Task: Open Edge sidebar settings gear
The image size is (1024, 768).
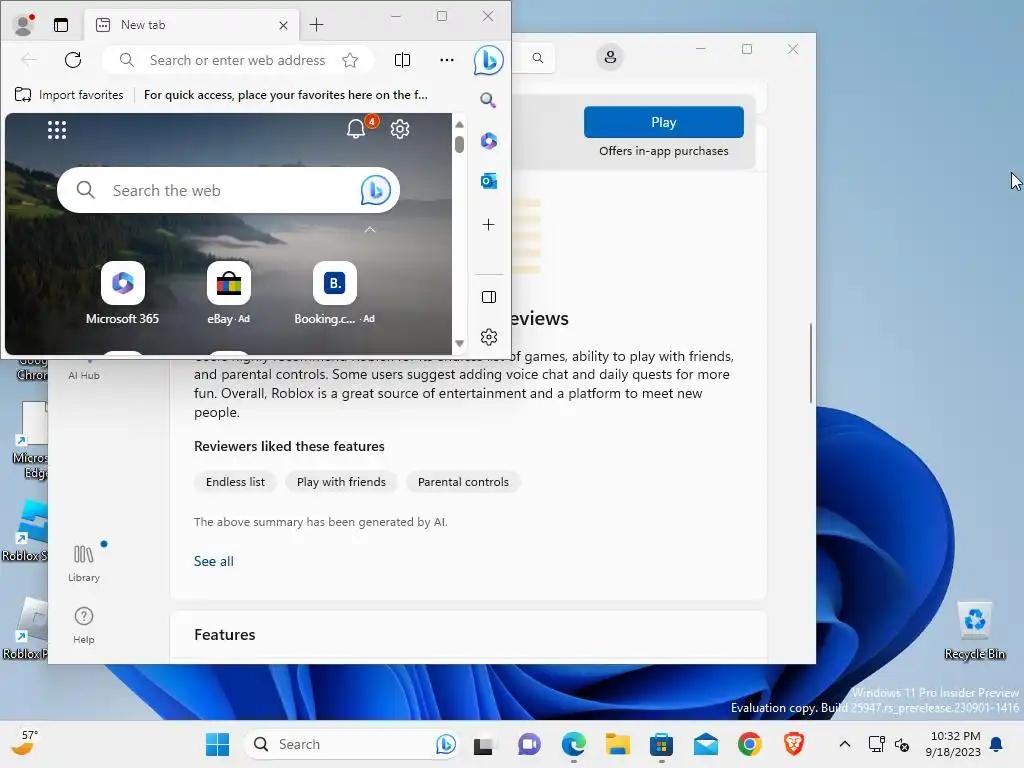Action: click(x=488, y=337)
